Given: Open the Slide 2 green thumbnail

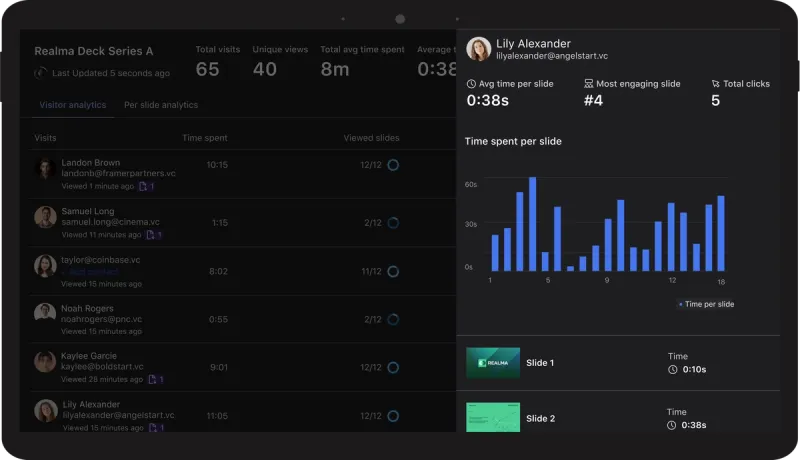Looking at the screenshot, I should click(x=493, y=417).
